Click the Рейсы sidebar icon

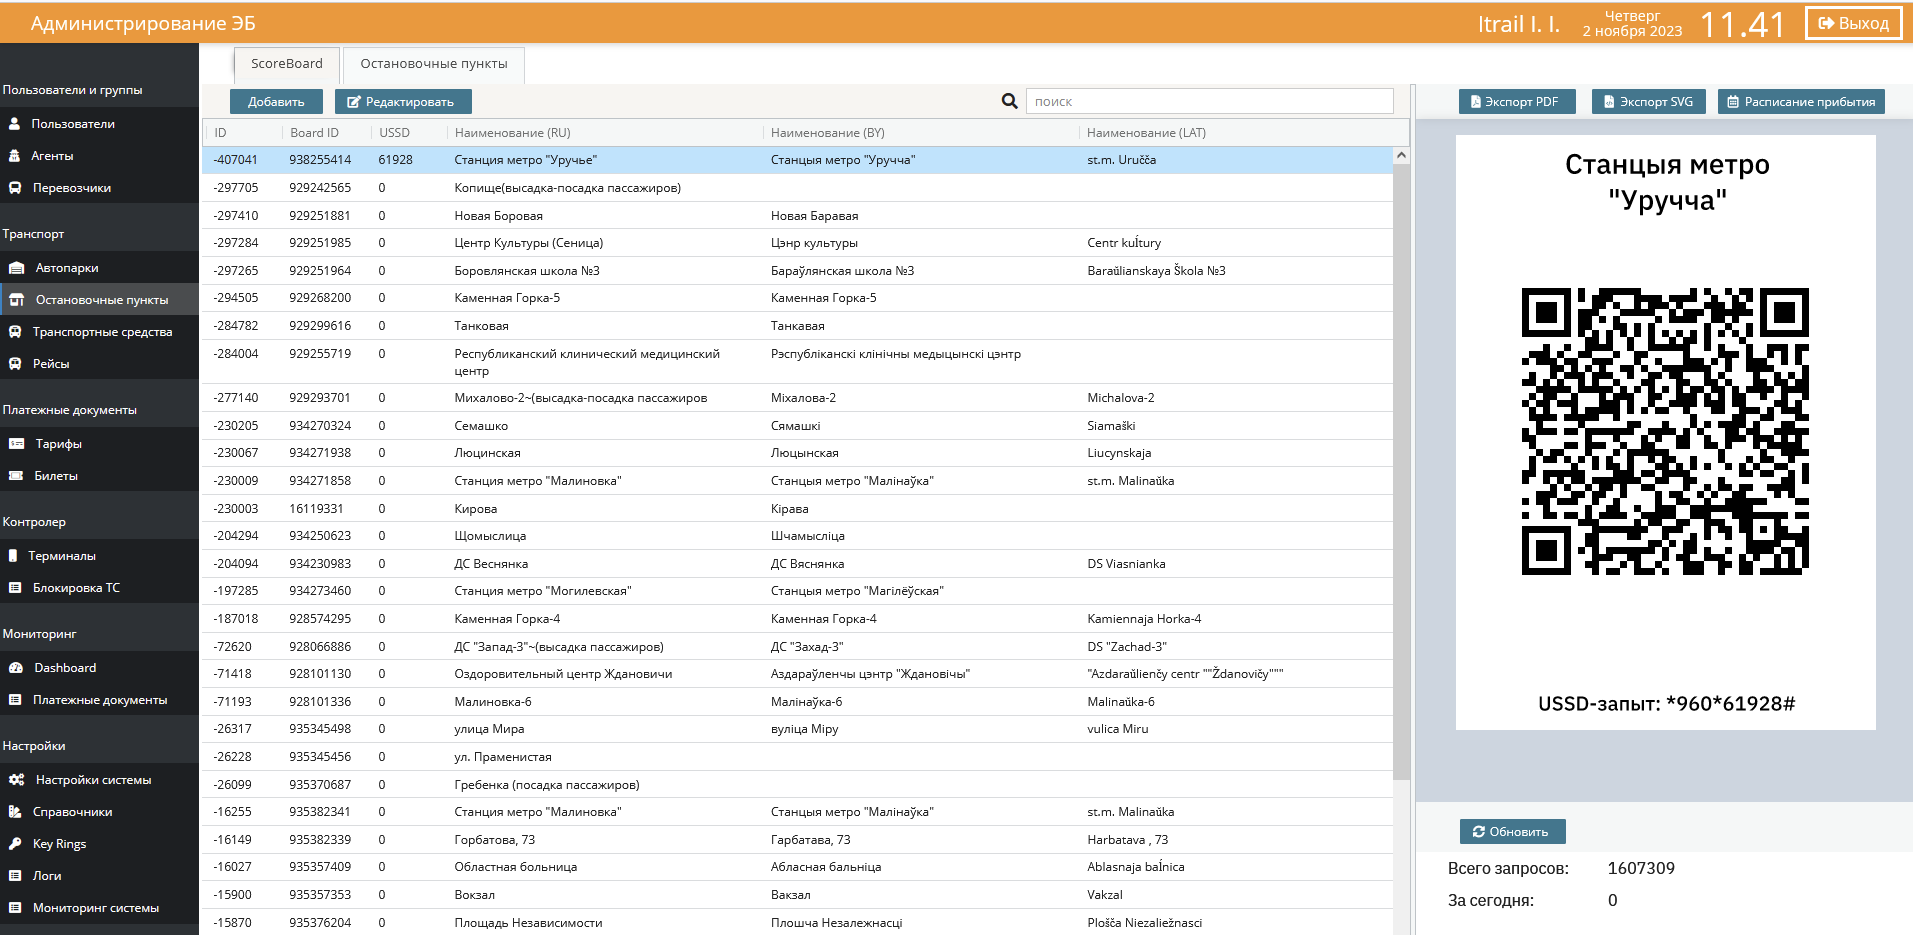[15, 364]
